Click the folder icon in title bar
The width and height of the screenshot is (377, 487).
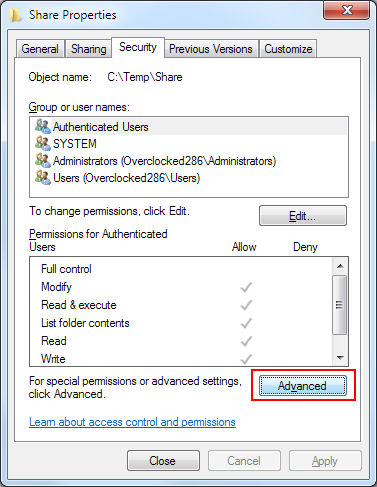coord(15,15)
